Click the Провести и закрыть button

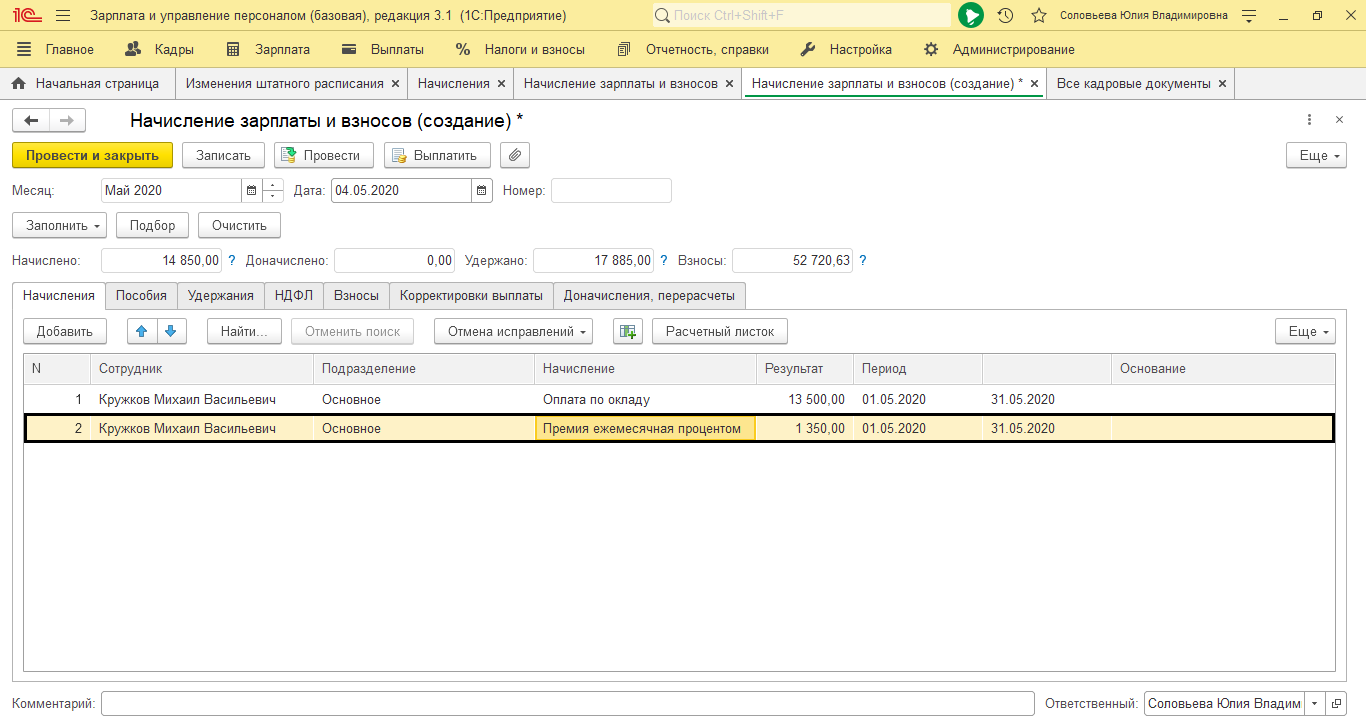pos(92,155)
